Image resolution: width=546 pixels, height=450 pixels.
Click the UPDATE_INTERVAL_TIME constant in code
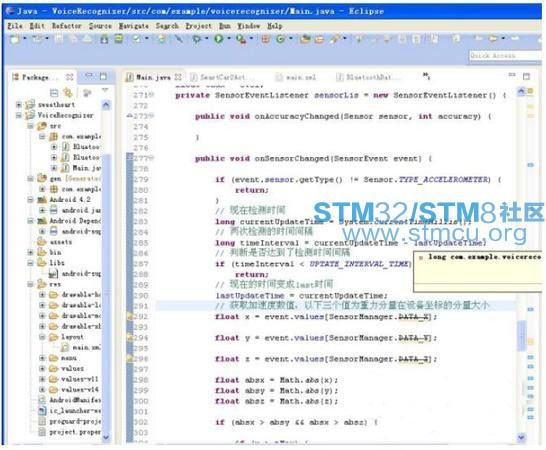pyautogui.click(x=359, y=264)
